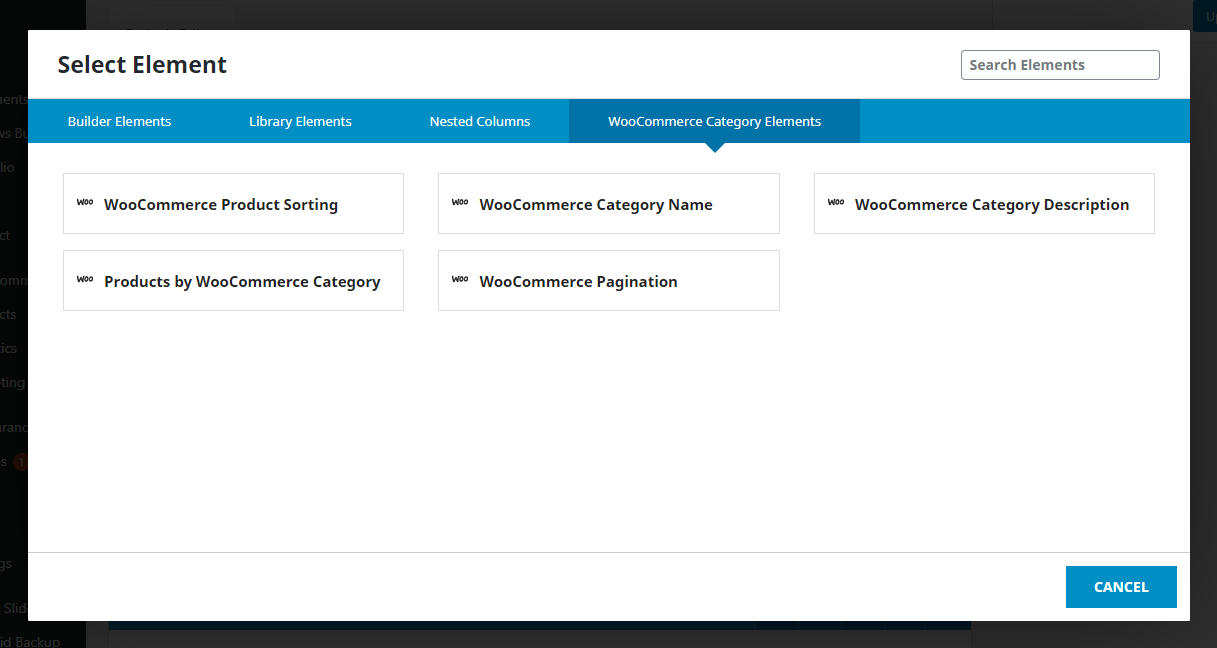1217x648 pixels.
Task: Click the Woo icon beside WooCommerce Product Sorting
Action: click(85, 203)
